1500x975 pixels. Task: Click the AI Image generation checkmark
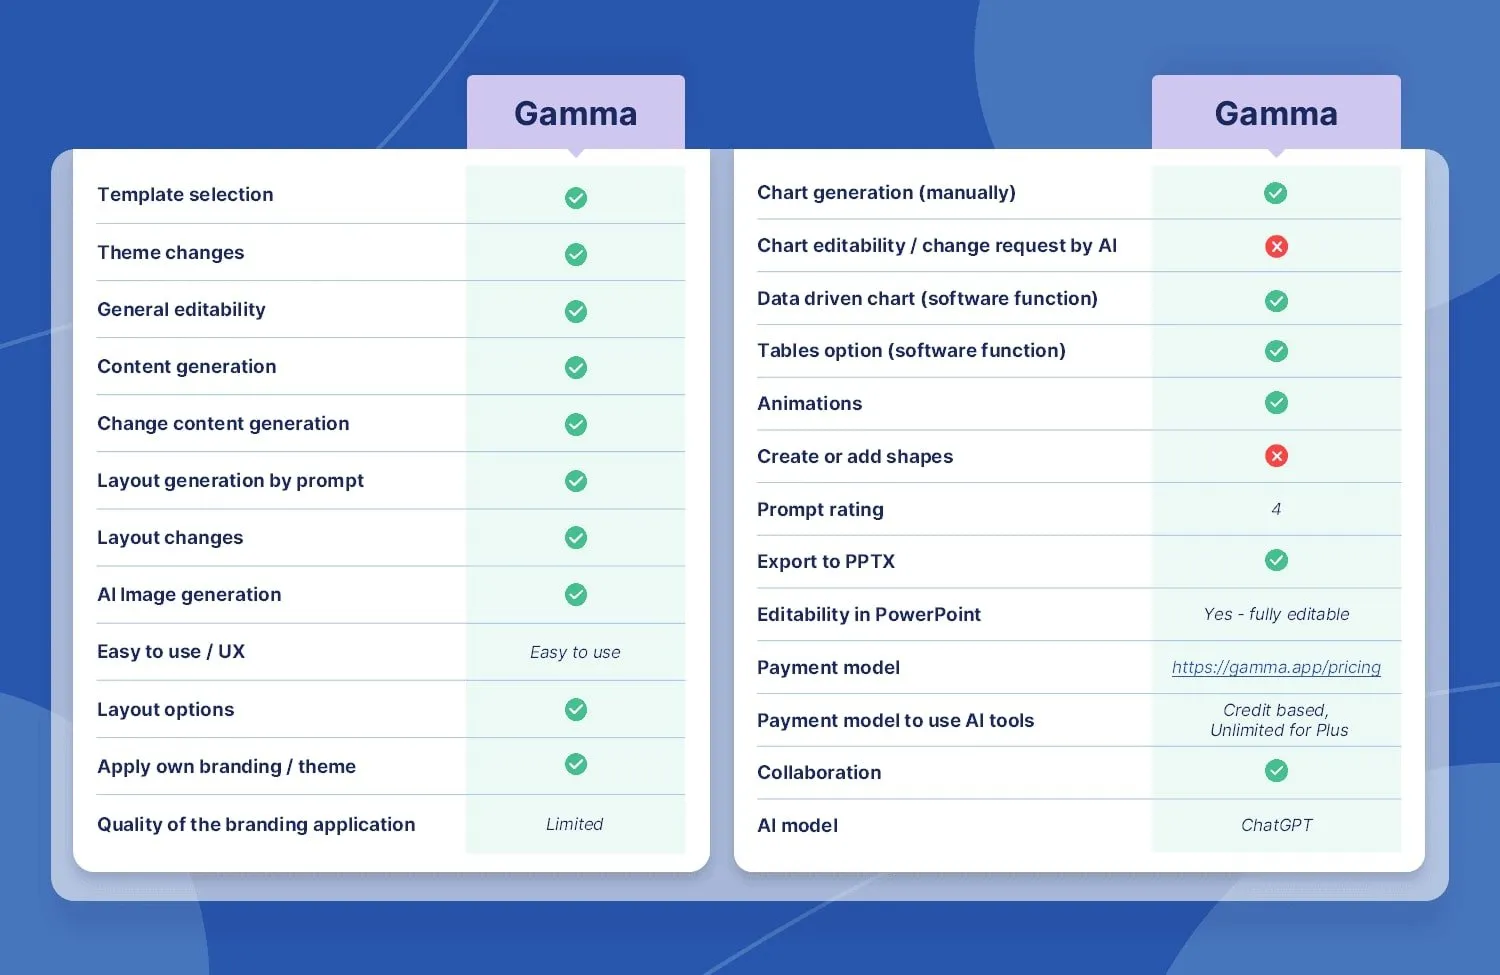point(576,595)
